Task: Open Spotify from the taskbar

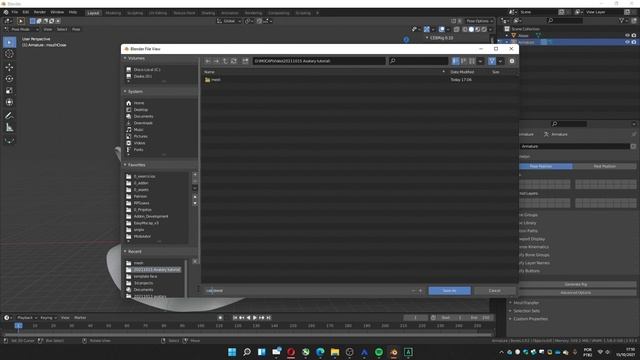Action: point(379,352)
